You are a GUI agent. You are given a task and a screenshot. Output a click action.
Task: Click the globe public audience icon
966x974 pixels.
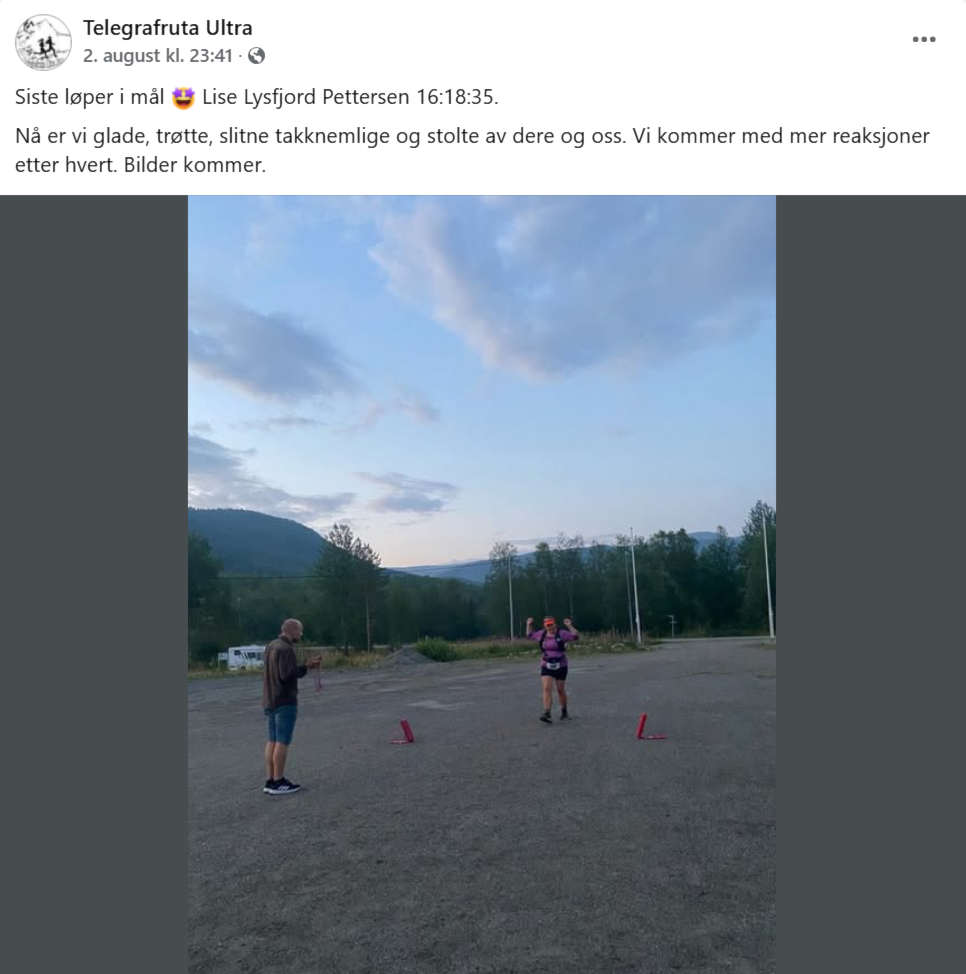(256, 56)
